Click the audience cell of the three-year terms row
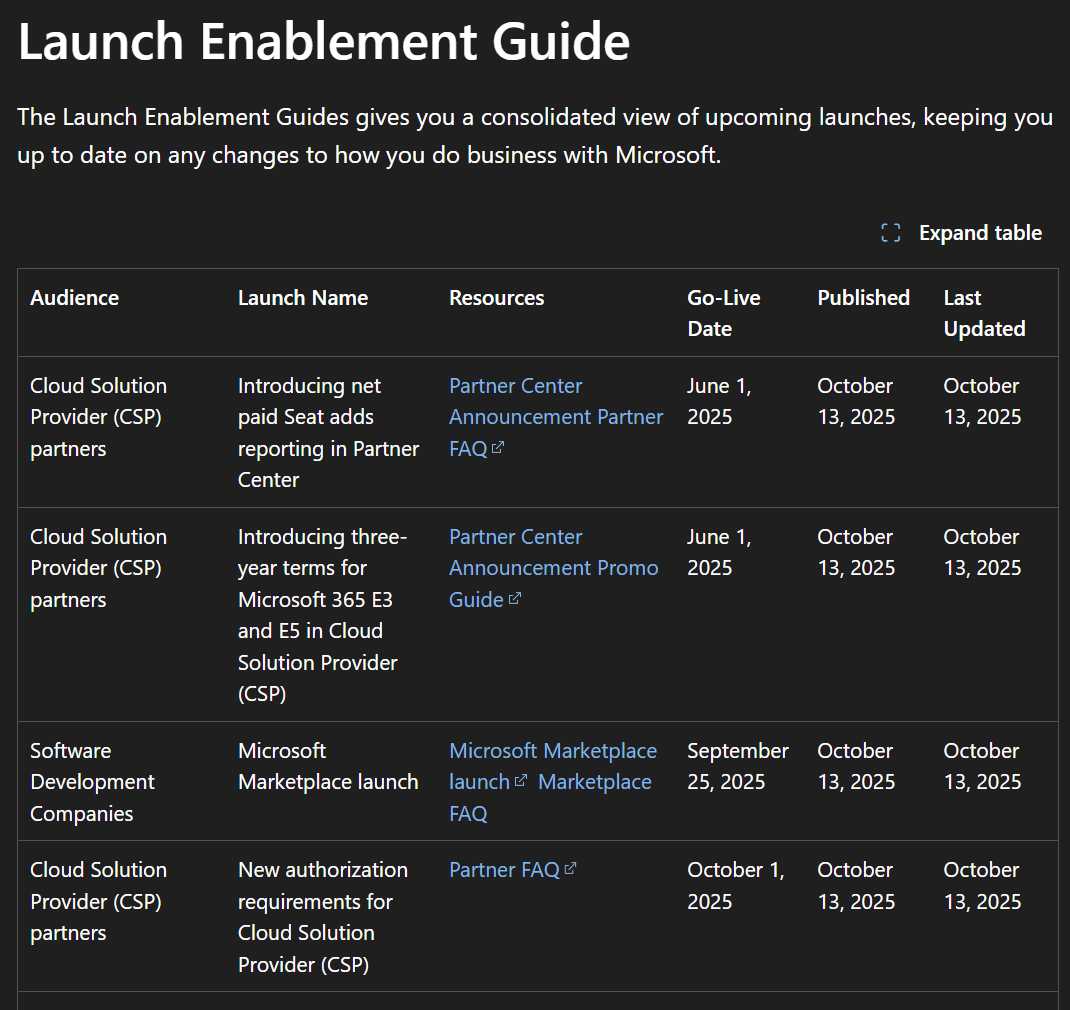 tap(98, 568)
